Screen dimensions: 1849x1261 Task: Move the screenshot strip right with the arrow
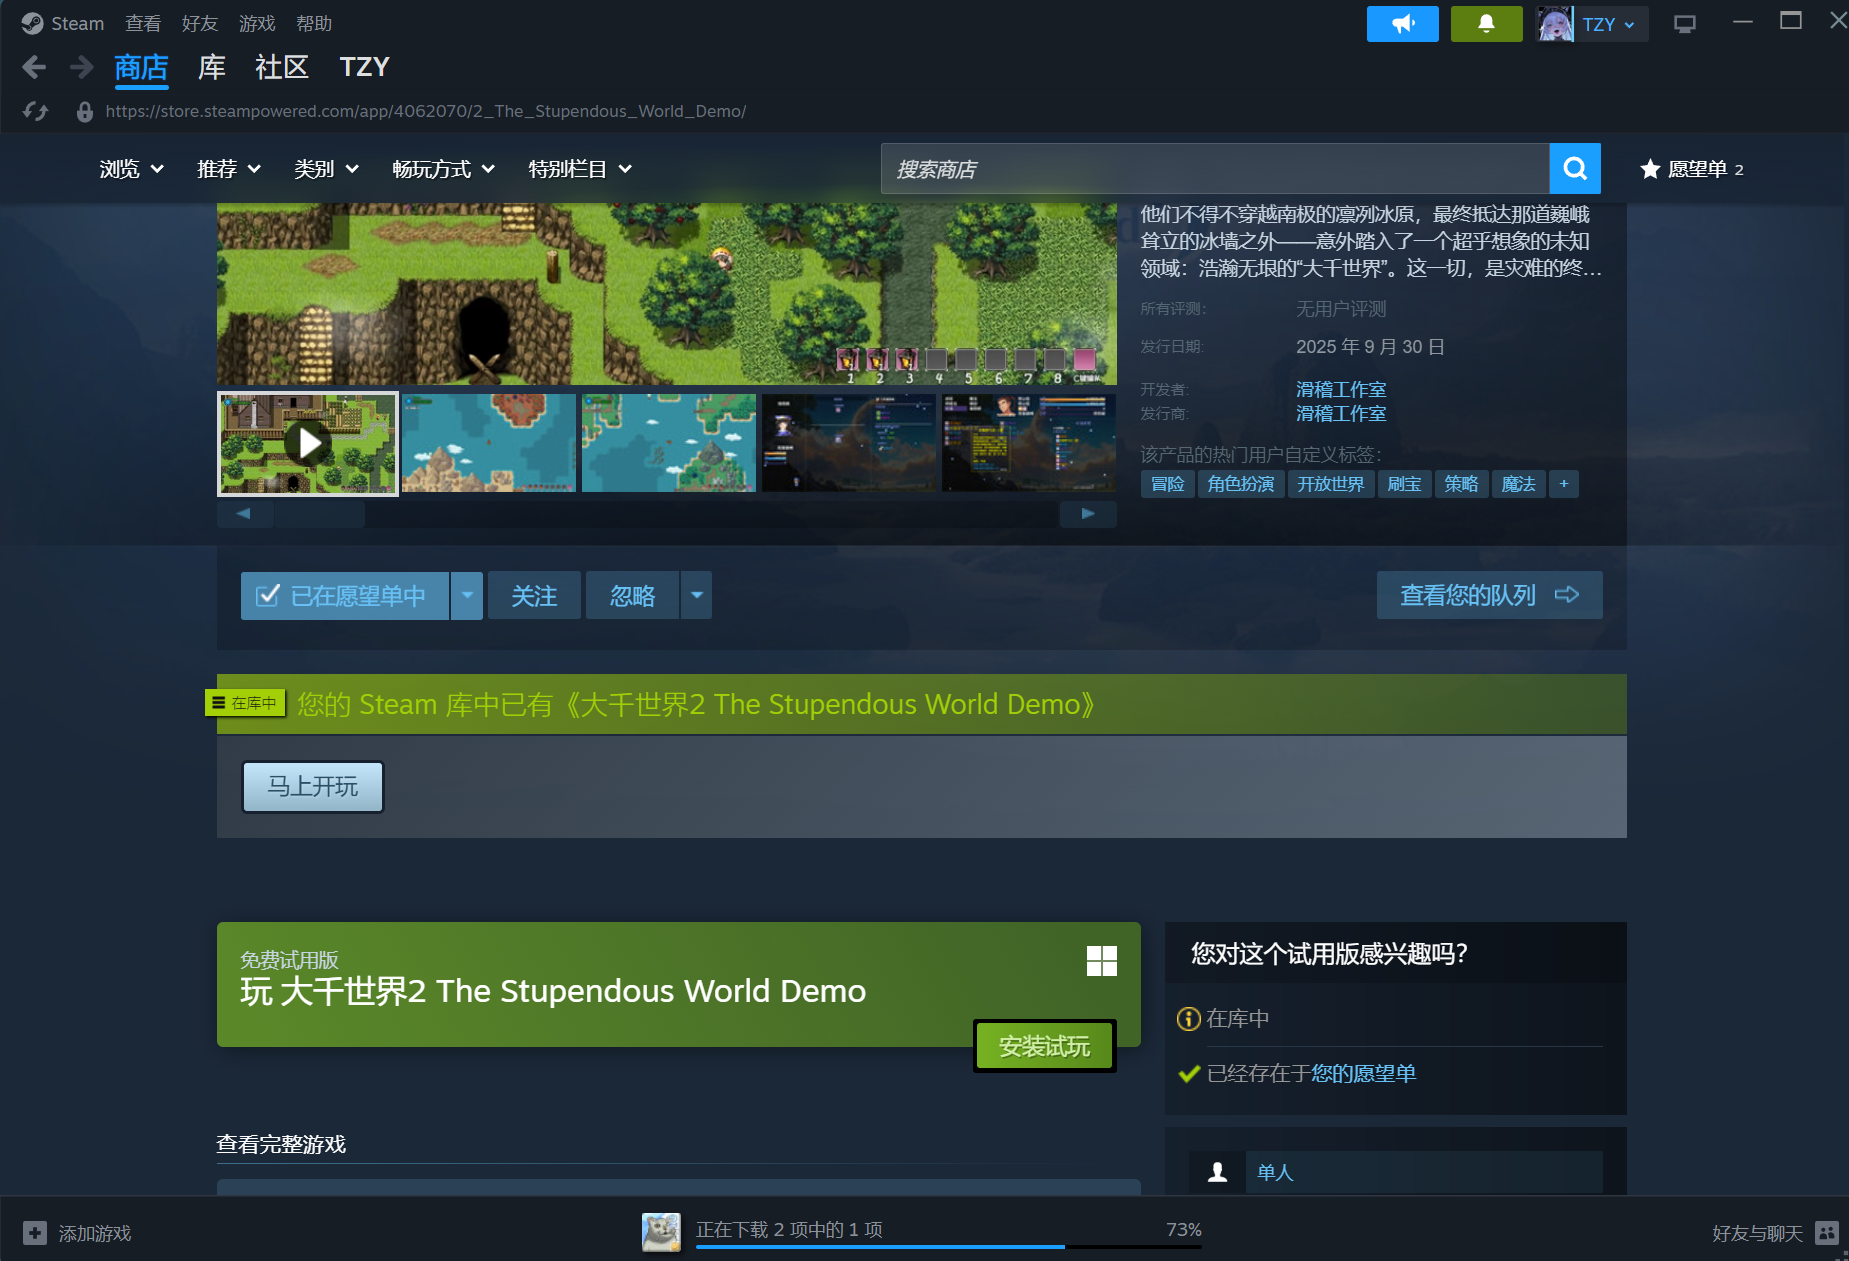pos(1088,513)
